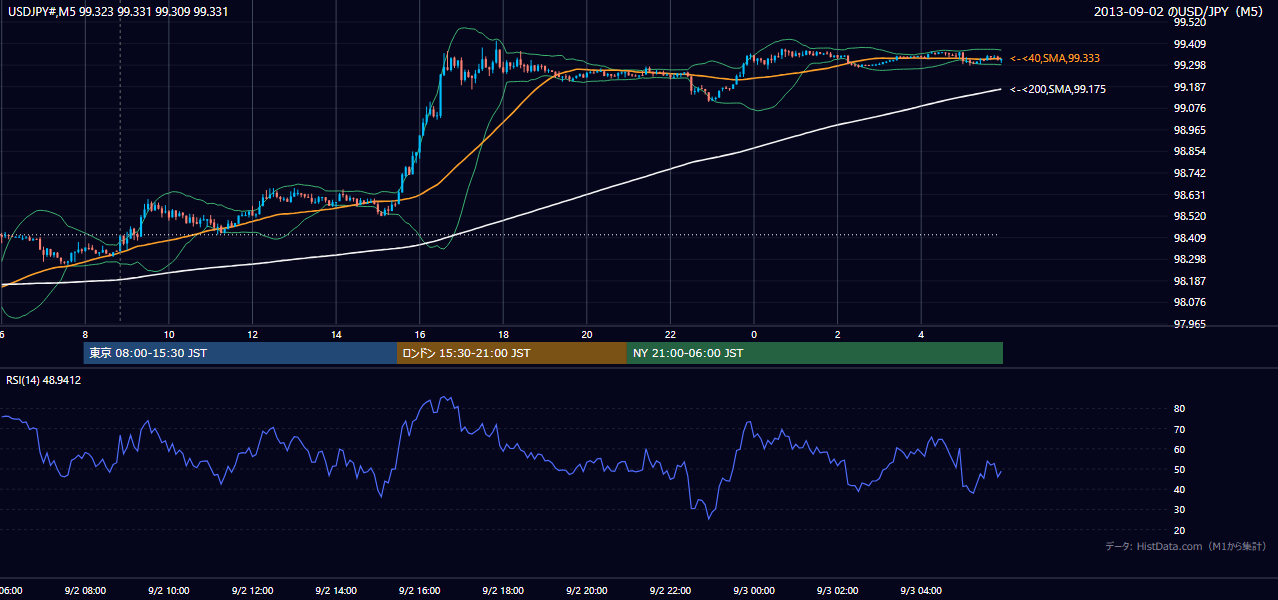Click the bottom time label 9/3 02:00

pyautogui.click(x=836, y=590)
